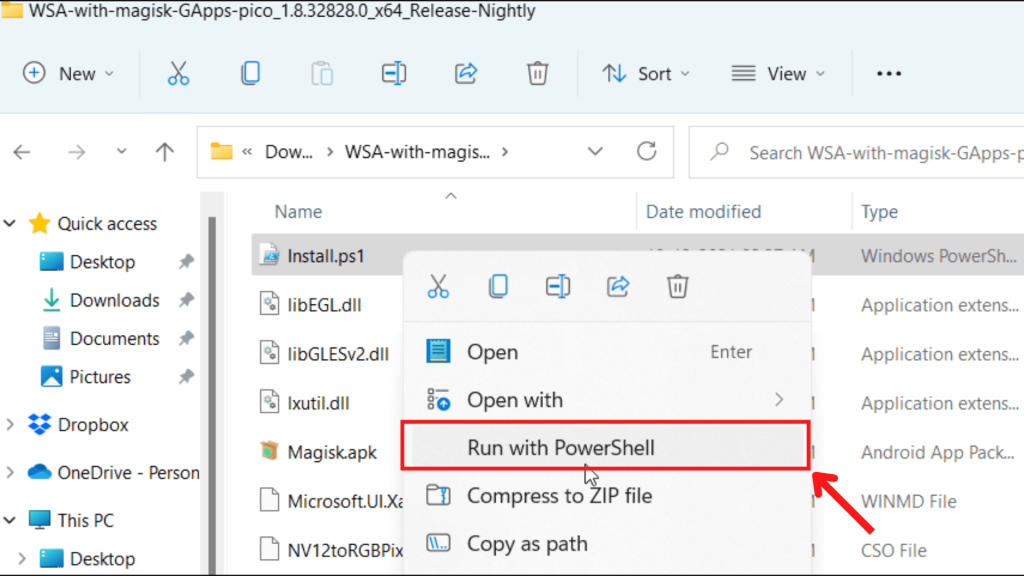This screenshot has width=1024, height=576.
Task: Open the See more ellipsis menu
Action: point(889,74)
